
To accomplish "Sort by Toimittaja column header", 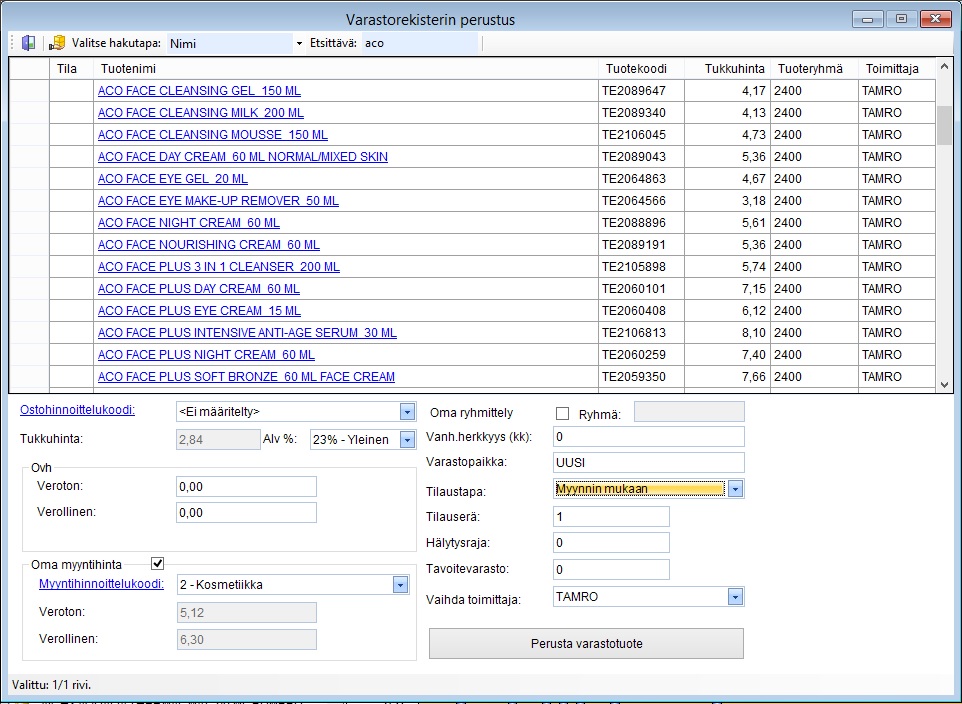I will pyautogui.click(x=896, y=69).
